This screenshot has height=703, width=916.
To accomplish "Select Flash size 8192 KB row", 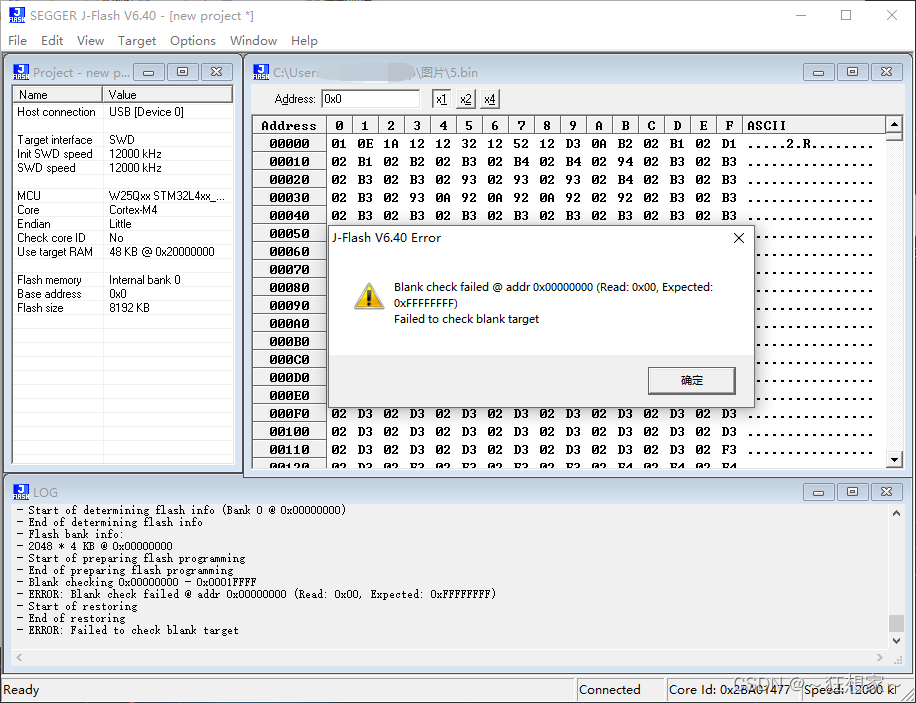I will coord(123,308).
